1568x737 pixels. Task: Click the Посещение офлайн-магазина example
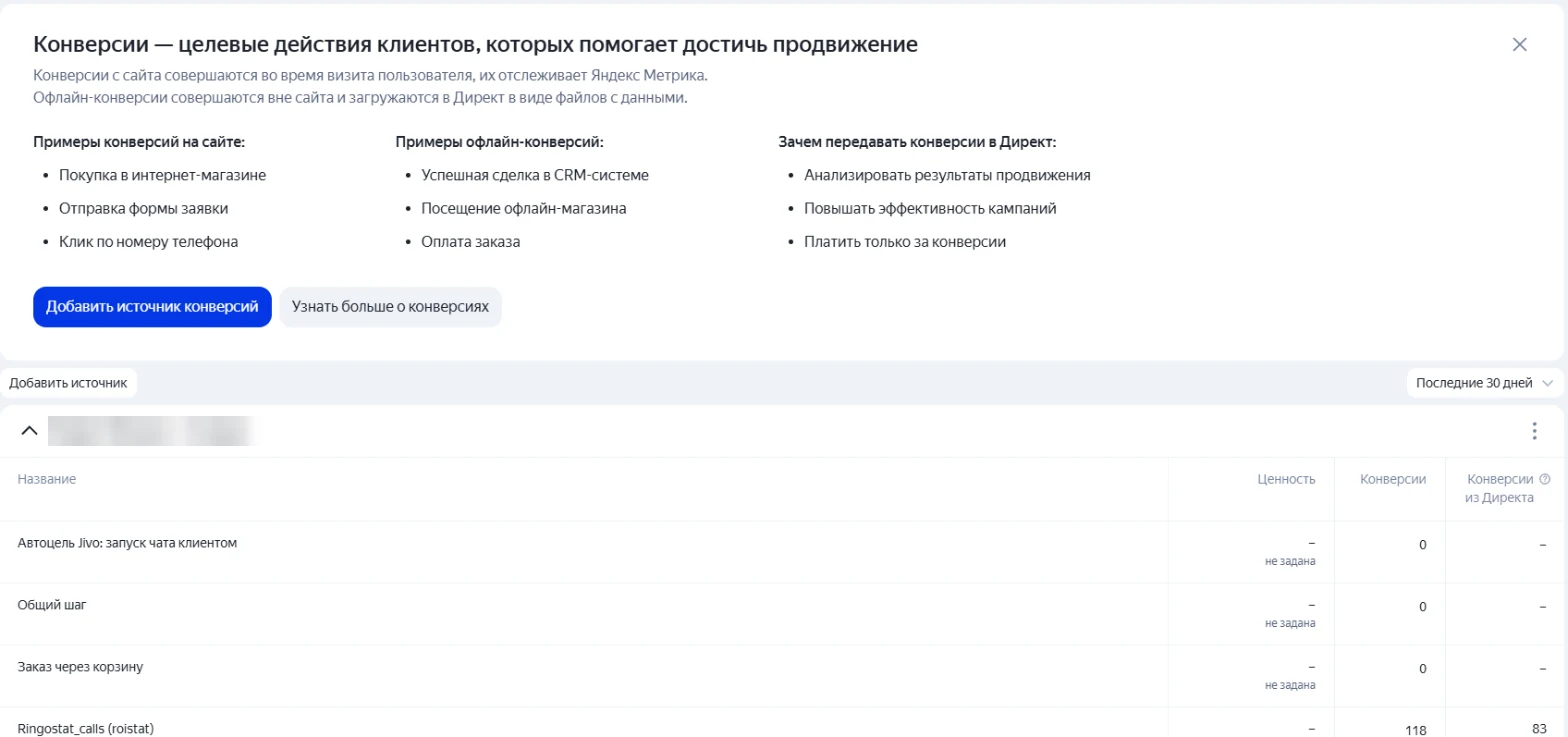(x=524, y=209)
